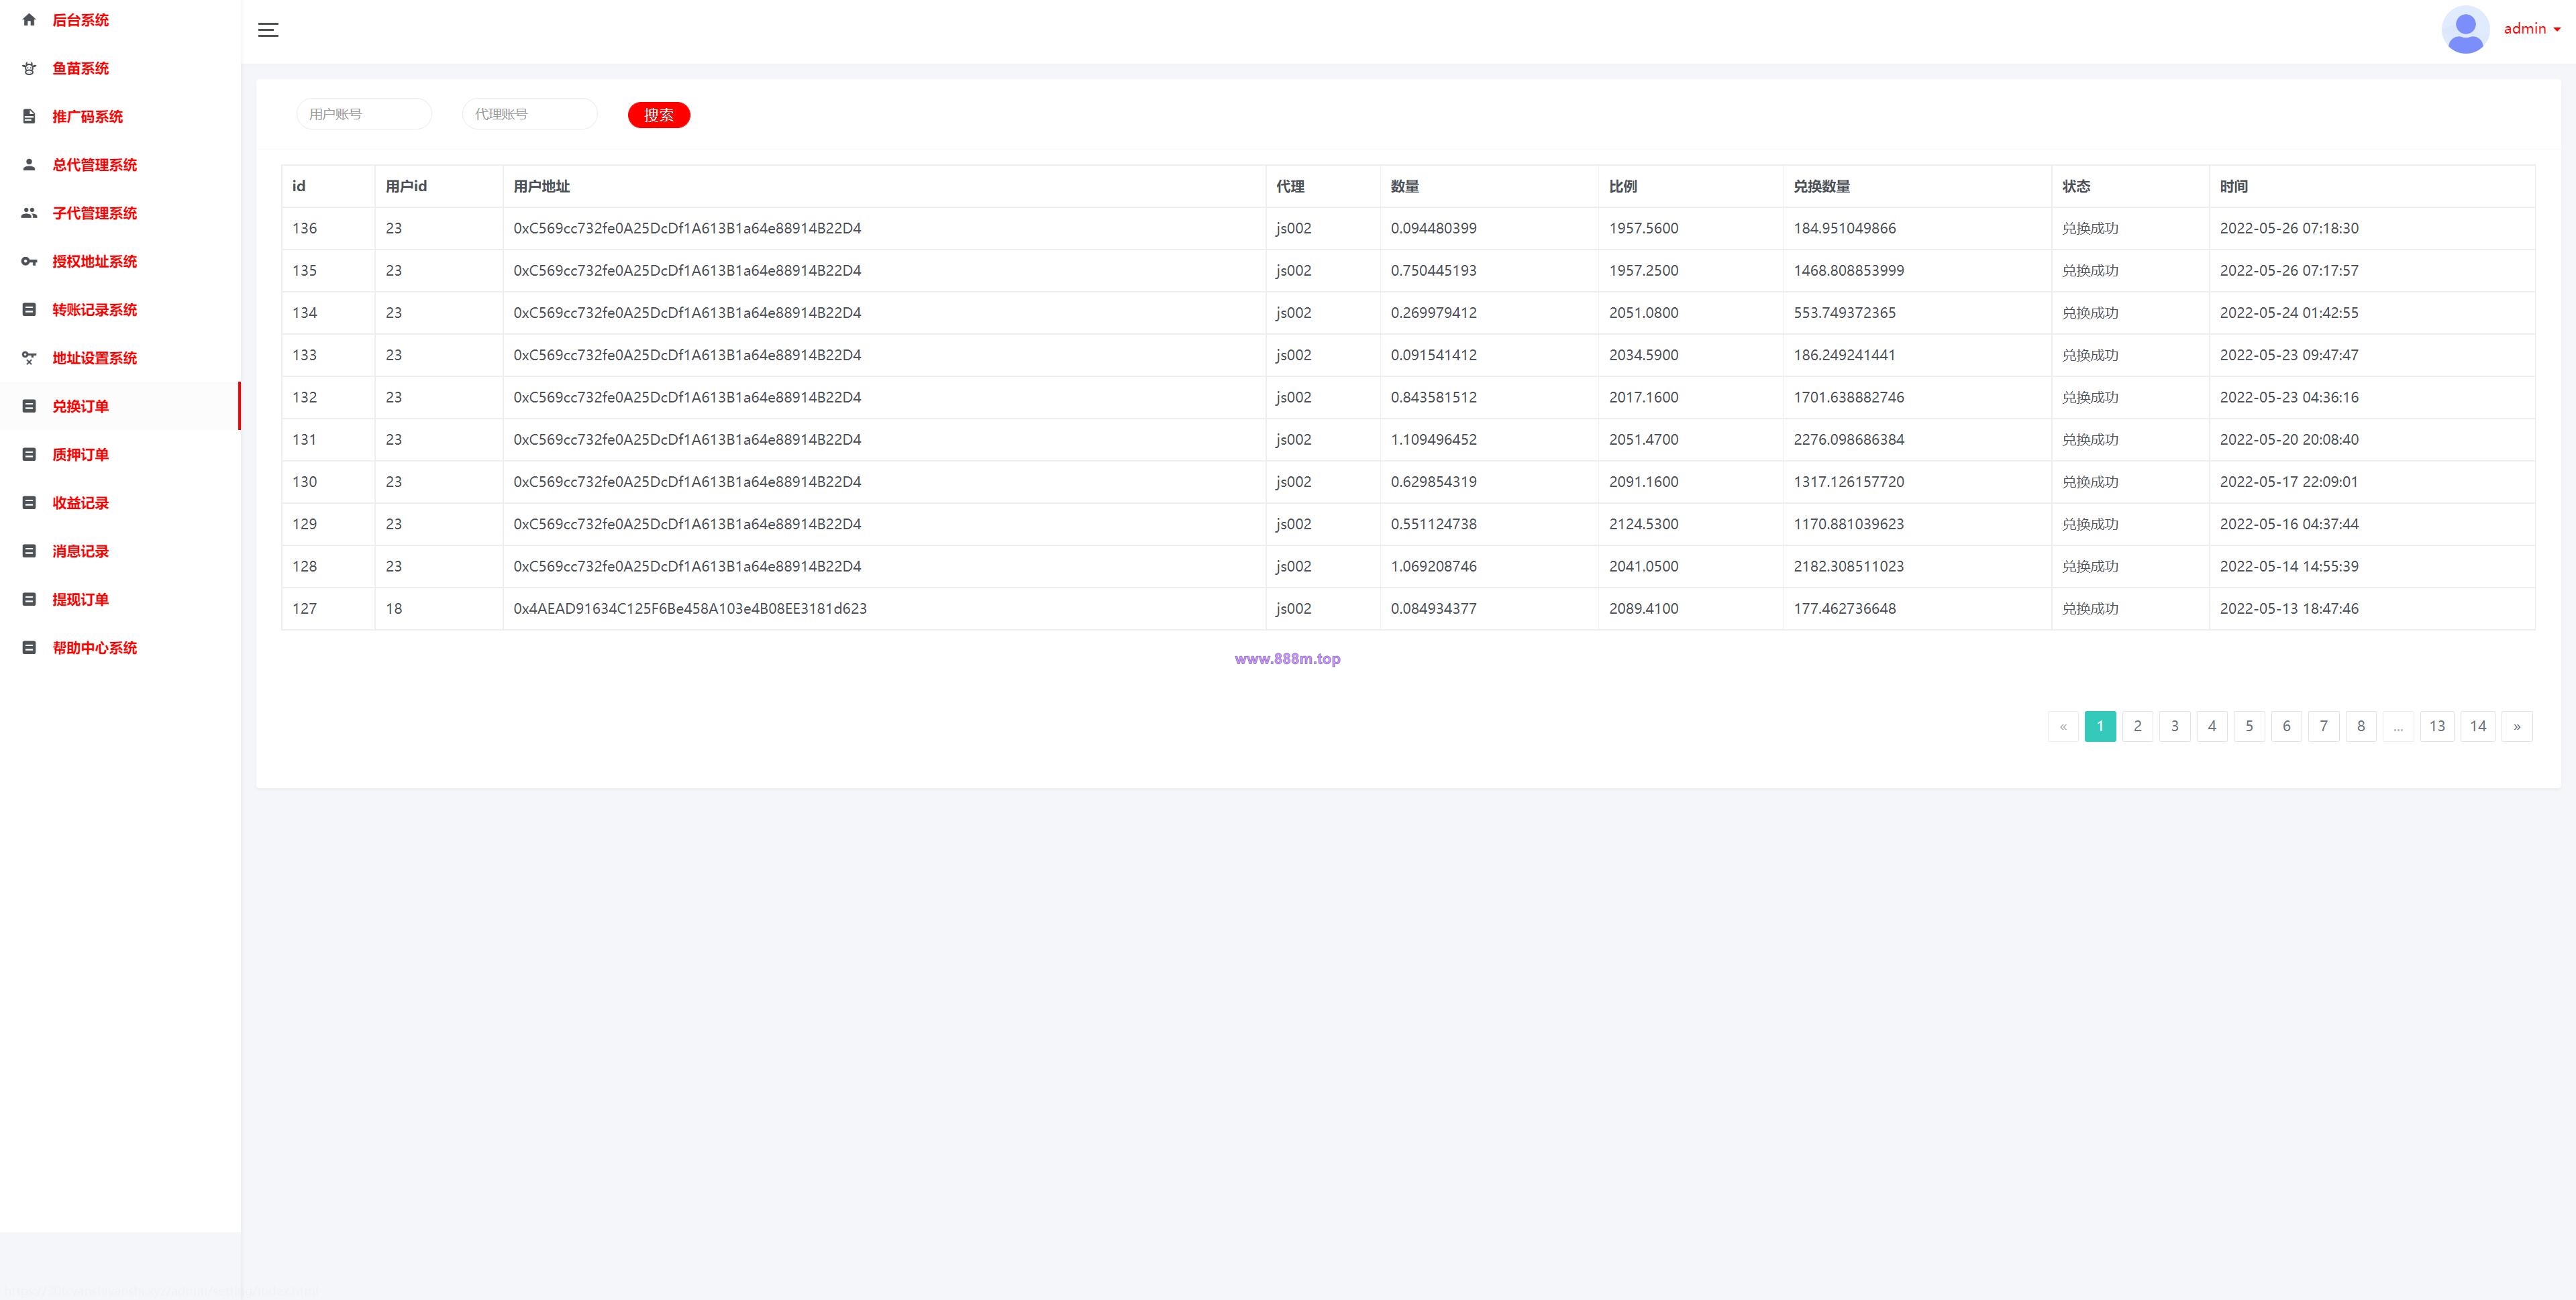
Task: Go to pagination page 6
Action: (2287, 726)
